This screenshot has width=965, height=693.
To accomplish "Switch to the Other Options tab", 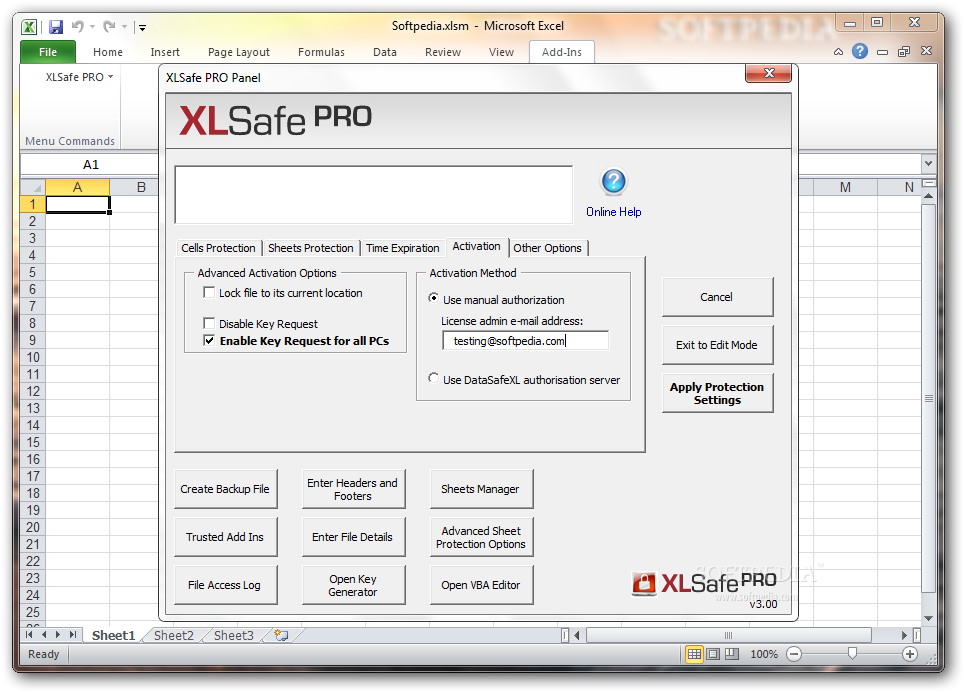I will coord(547,248).
